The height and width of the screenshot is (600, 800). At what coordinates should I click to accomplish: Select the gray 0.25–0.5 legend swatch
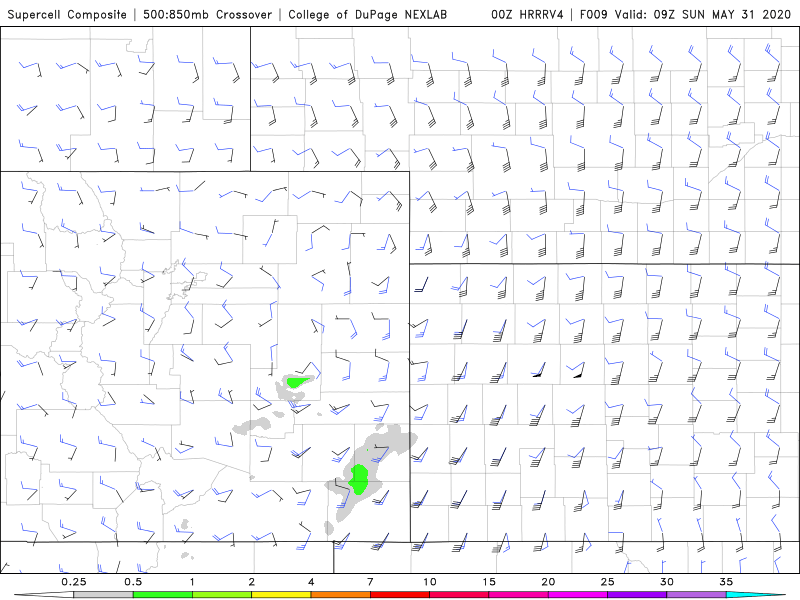point(103,595)
